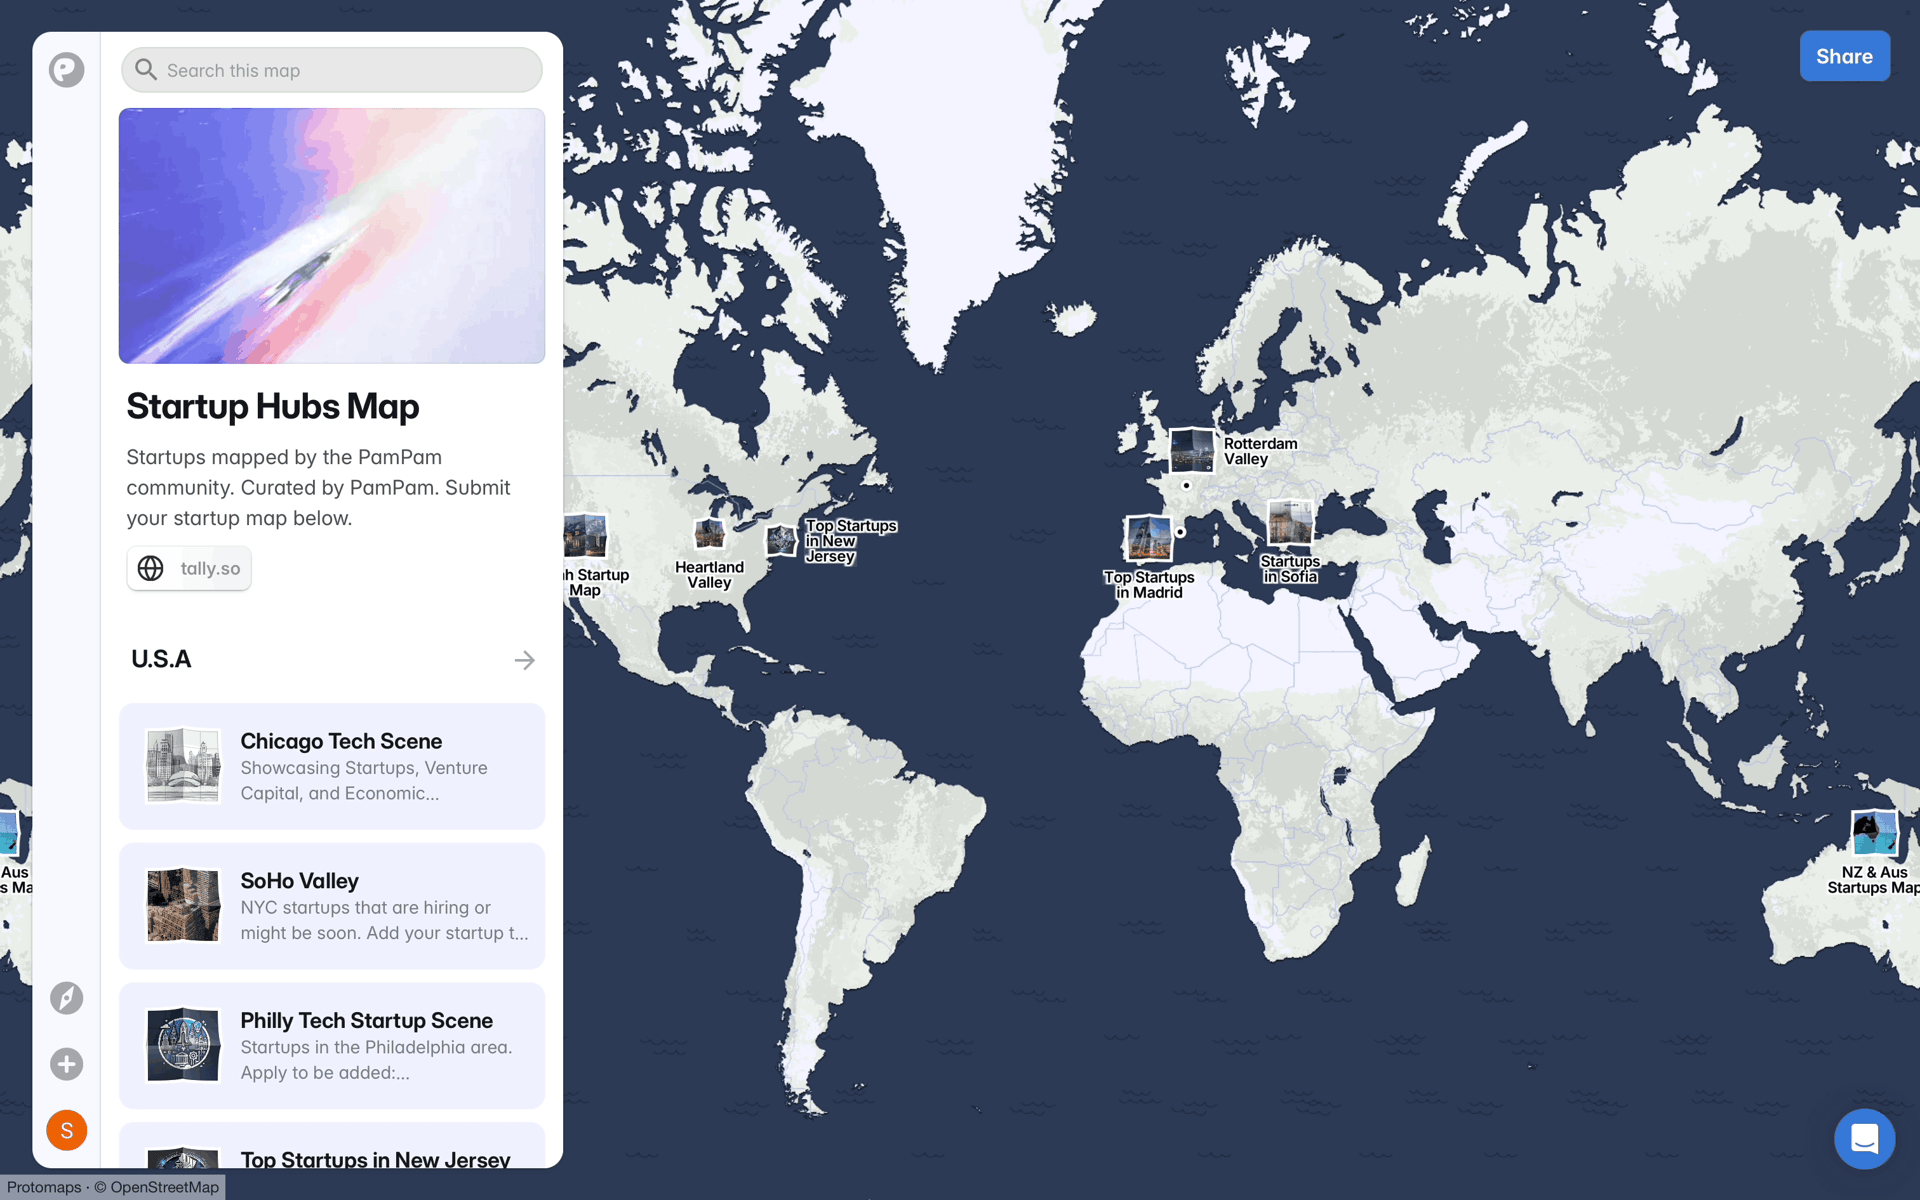Expand the U.S.A section arrow
Screen dimensions: 1920x1200
click(525, 660)
